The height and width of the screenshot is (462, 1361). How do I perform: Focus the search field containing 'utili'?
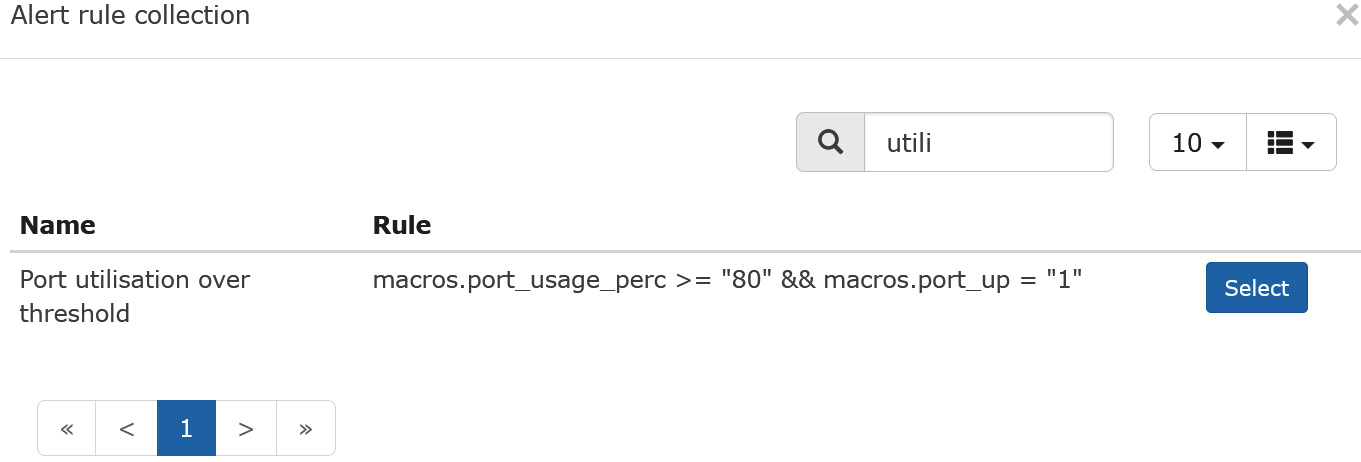(x=988, y=142)
